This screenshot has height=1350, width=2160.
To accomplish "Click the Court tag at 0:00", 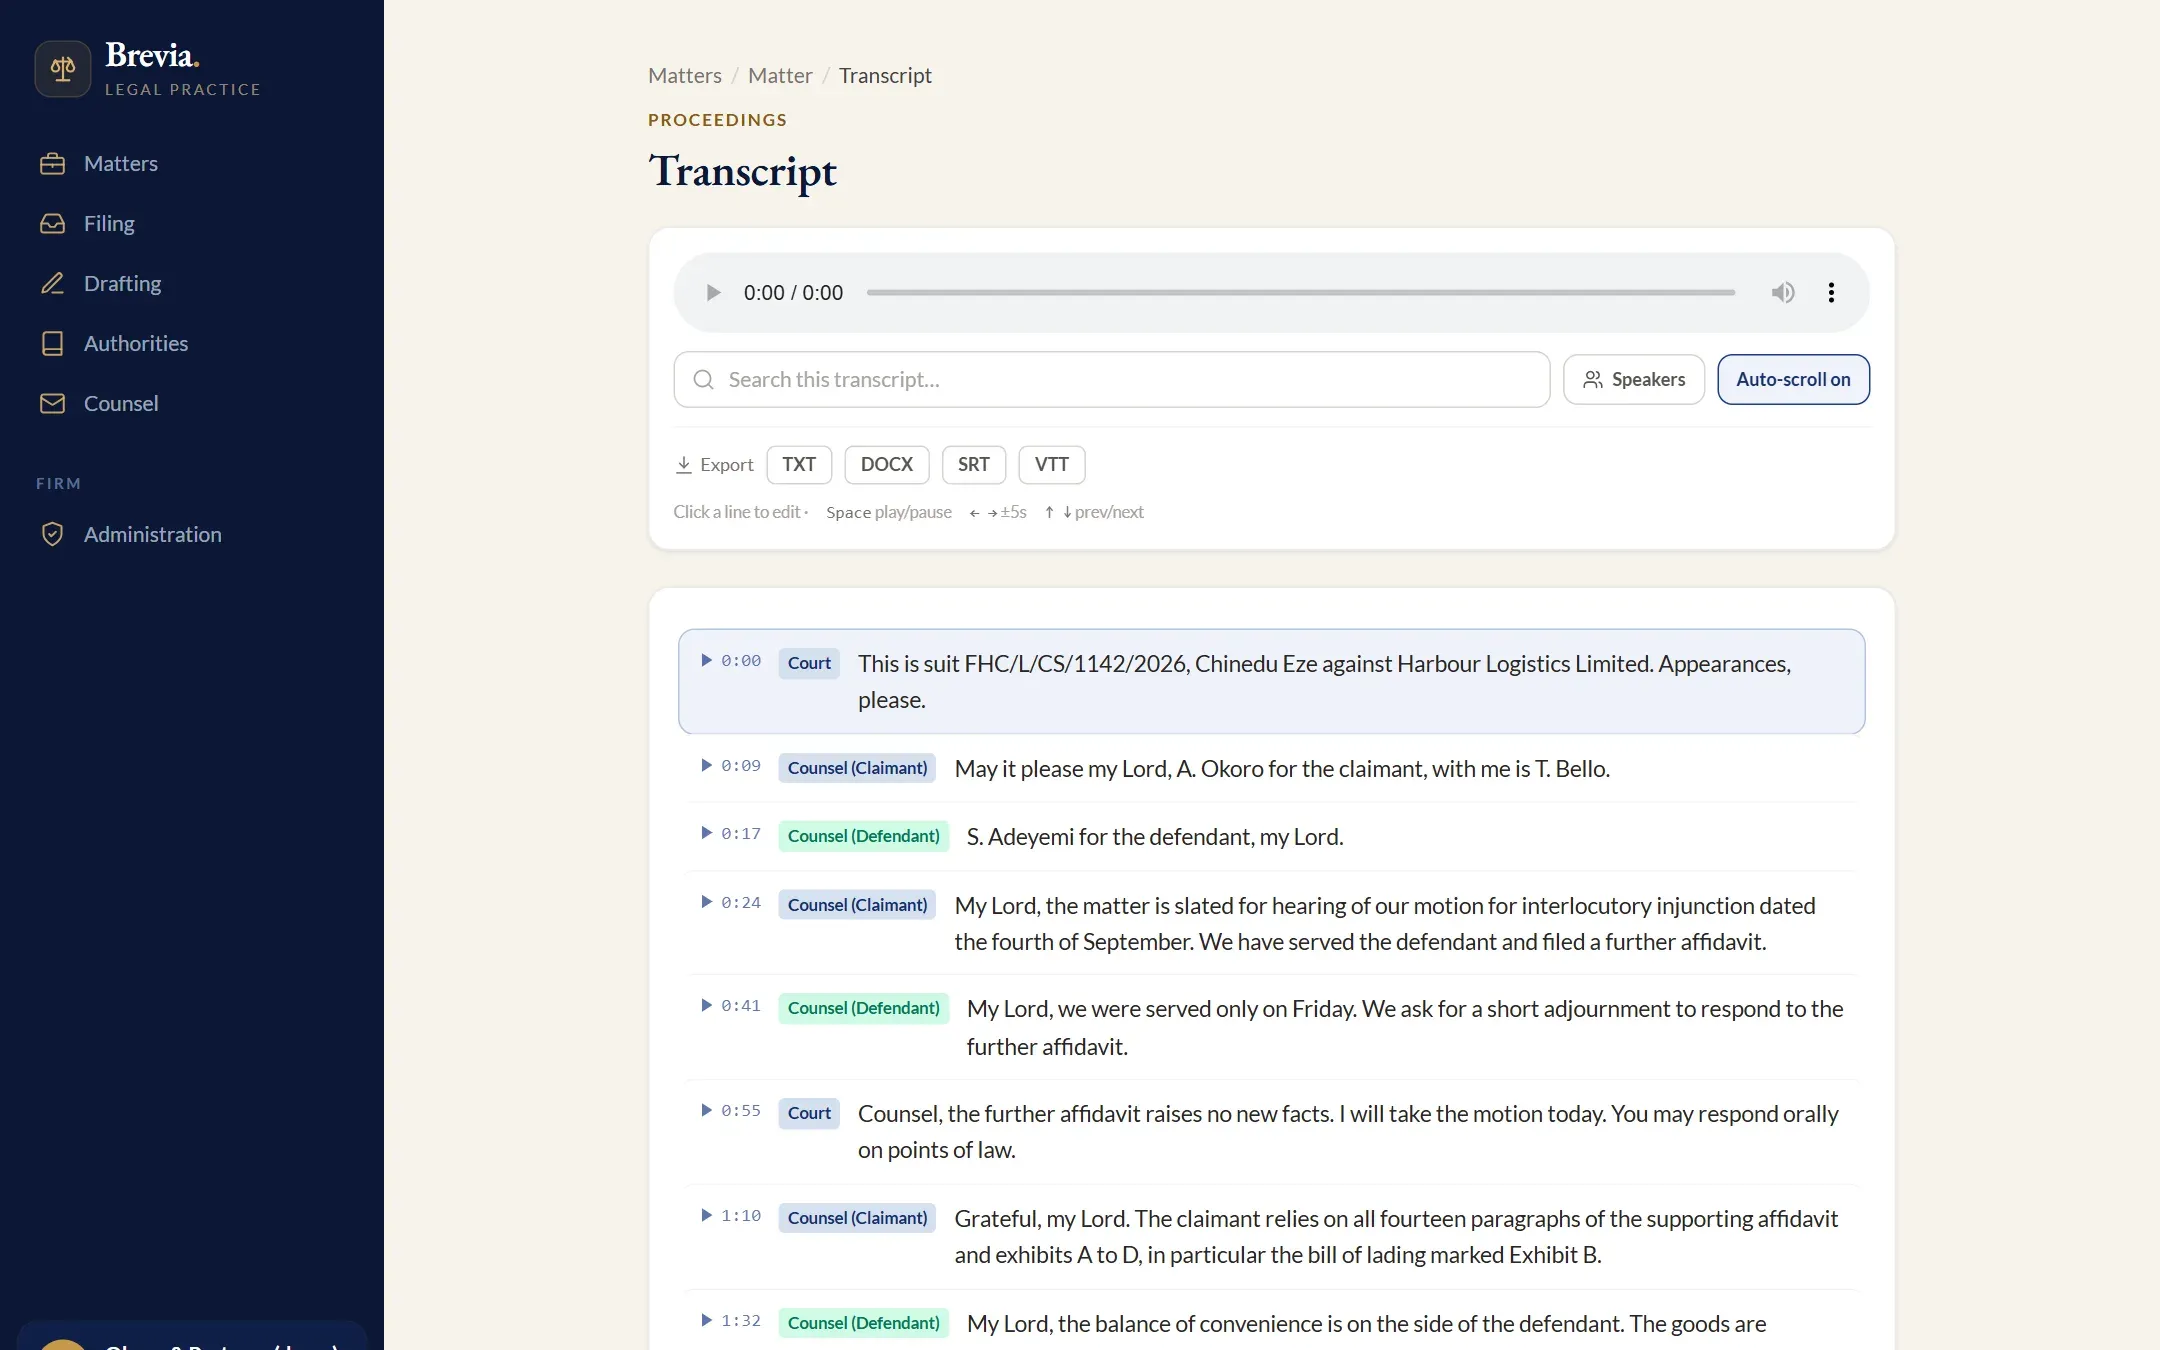I will coord(809,663).
